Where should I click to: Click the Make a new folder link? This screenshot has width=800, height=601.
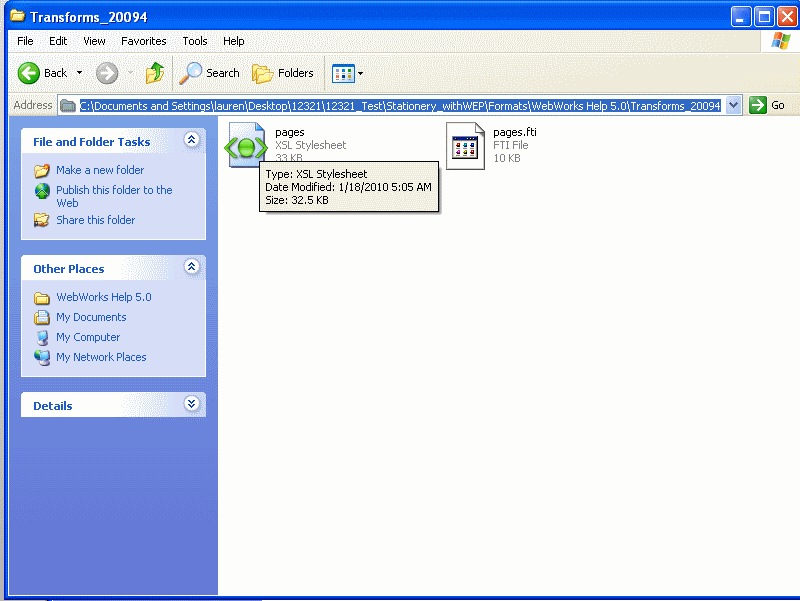click(x=100, y=170)
